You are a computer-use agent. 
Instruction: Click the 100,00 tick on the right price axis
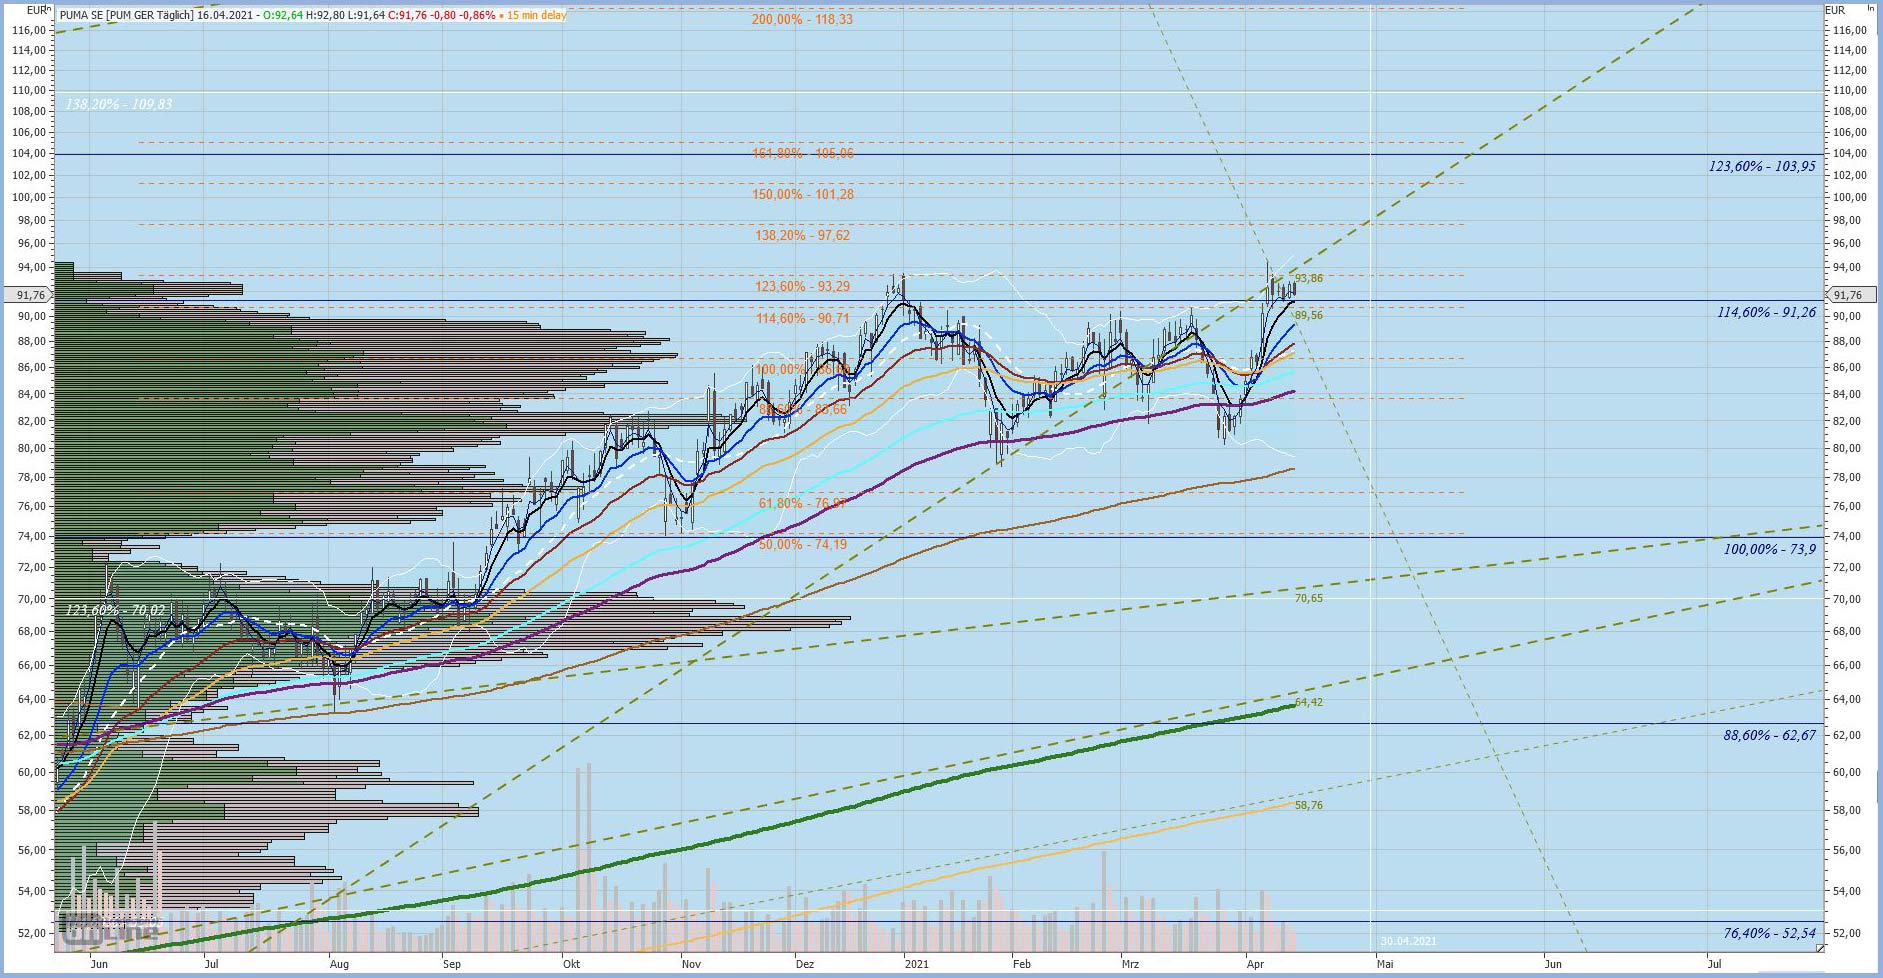pos(1850,197)
